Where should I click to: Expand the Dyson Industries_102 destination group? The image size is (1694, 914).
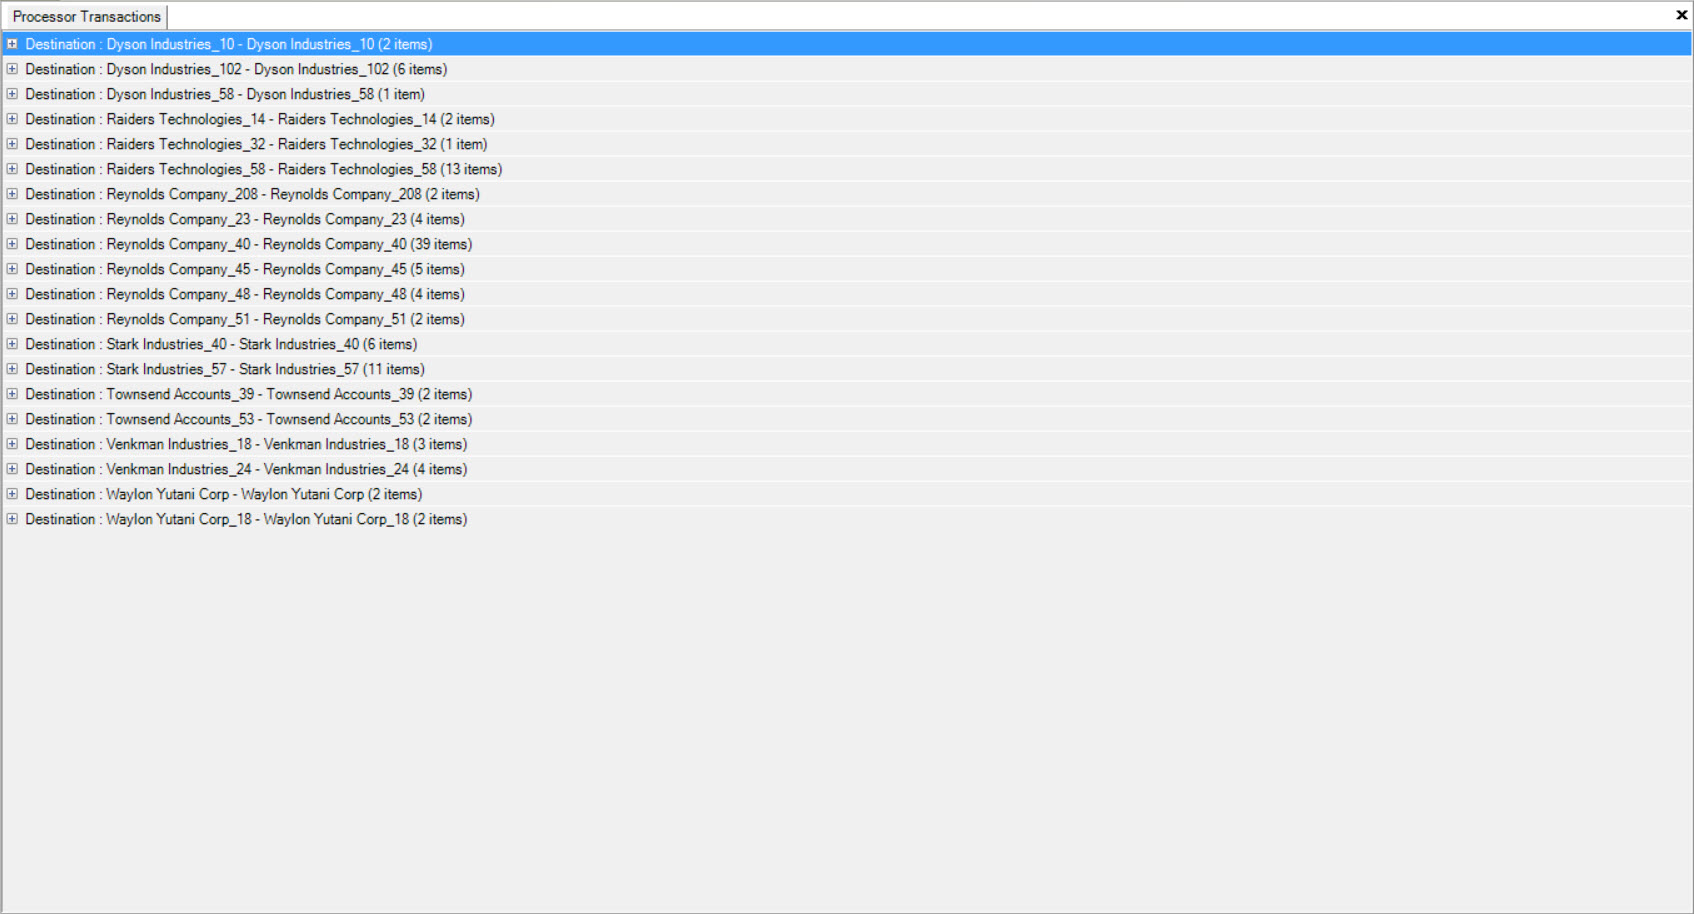coord(12,69)
